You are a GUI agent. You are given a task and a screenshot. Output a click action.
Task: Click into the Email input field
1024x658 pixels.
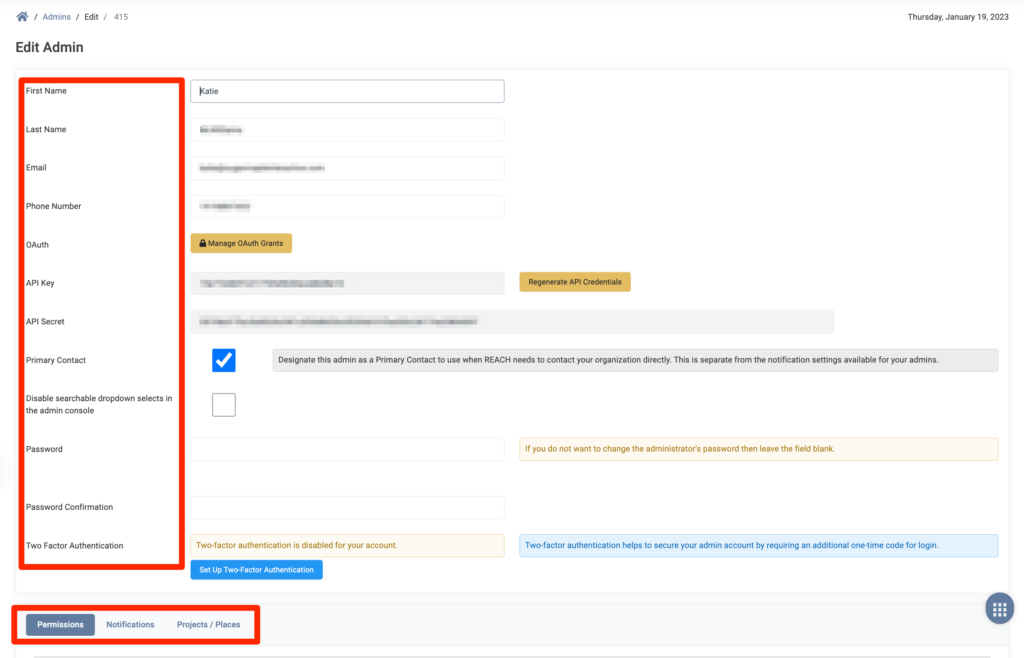347,168
